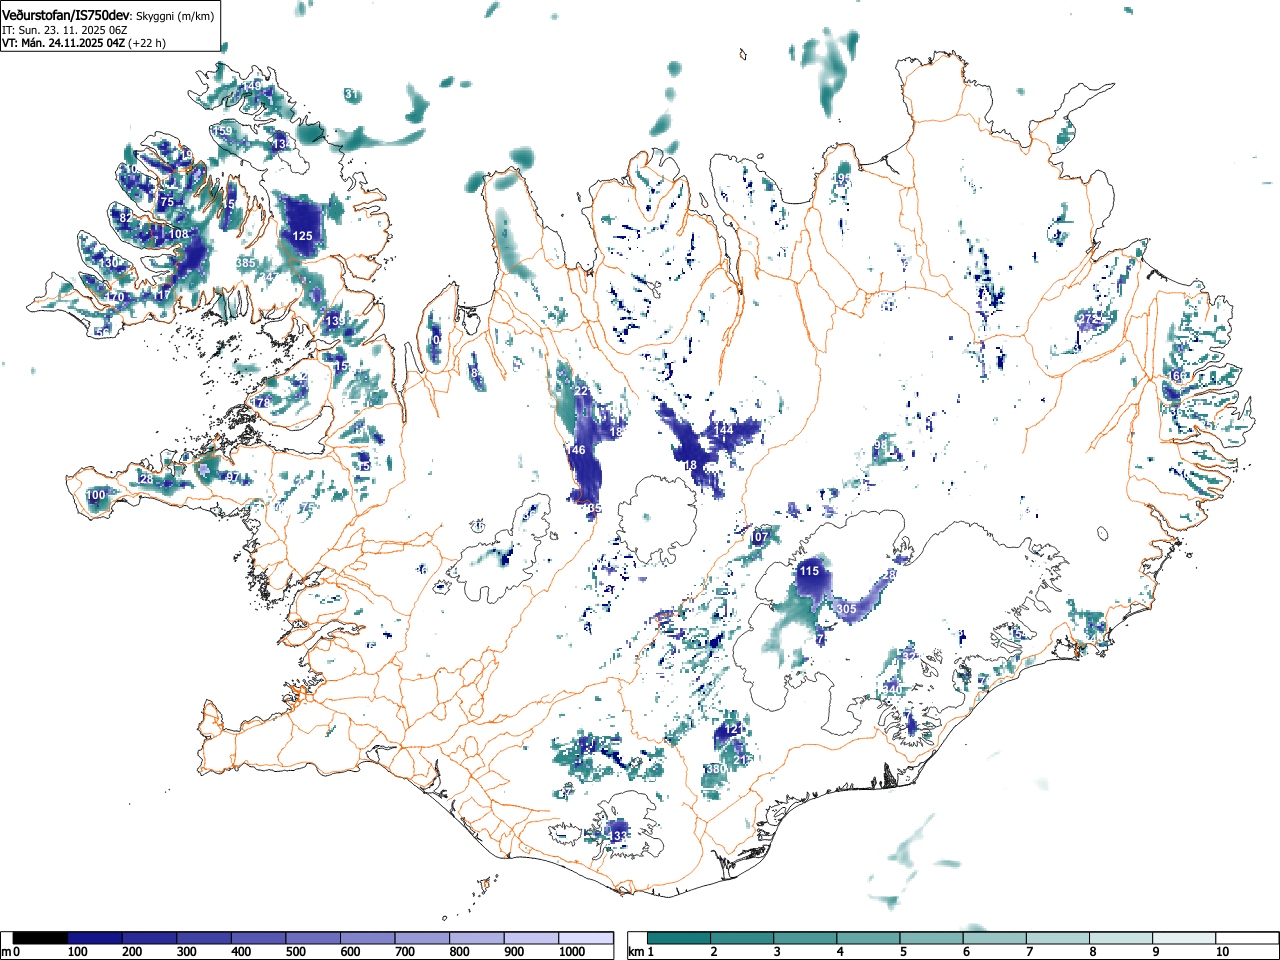Click the '170' visibility value on the map
1280x960 pixels.
tap(114, 298)
